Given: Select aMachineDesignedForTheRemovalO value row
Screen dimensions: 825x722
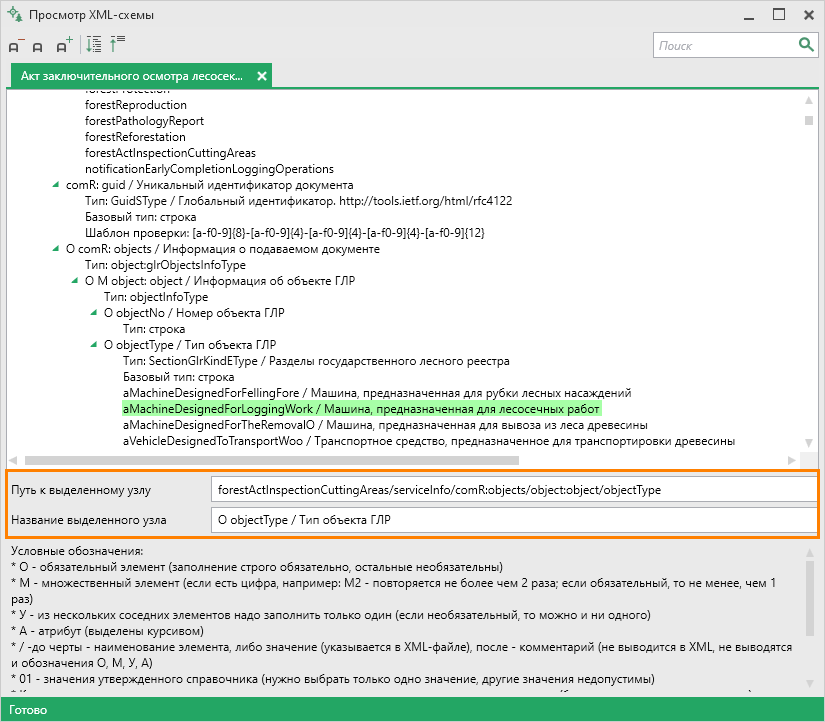Looking at the screenshot, I should point(385,425).
